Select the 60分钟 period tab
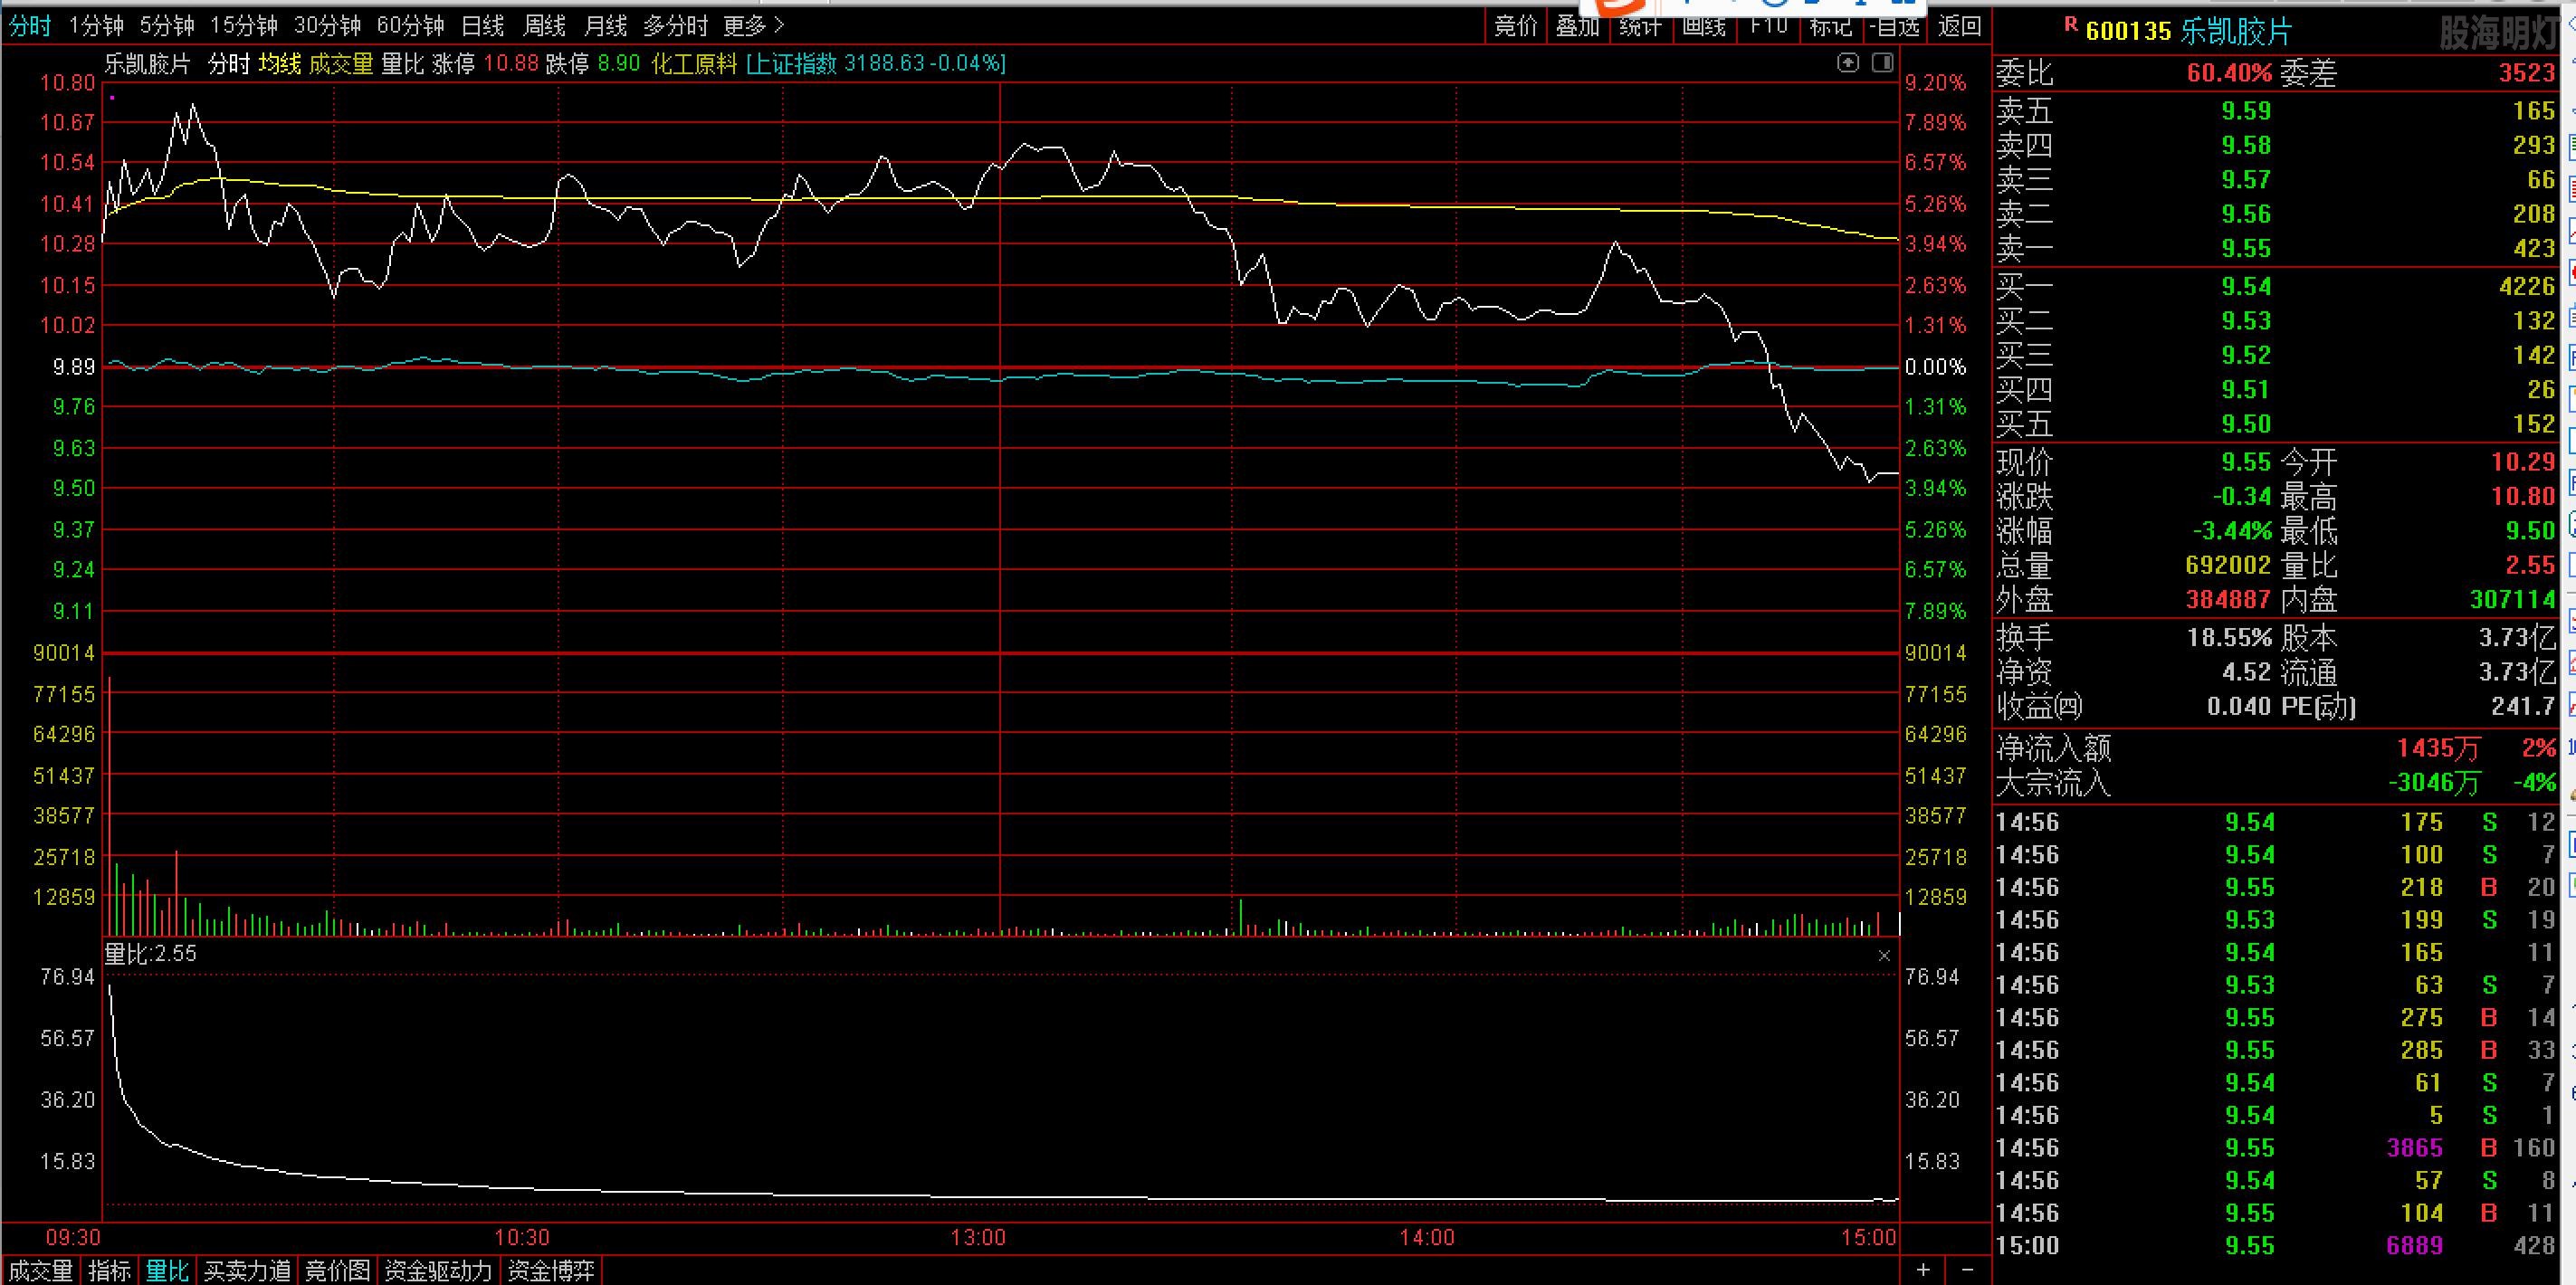 pyautogui.click(x=410, y=26)
